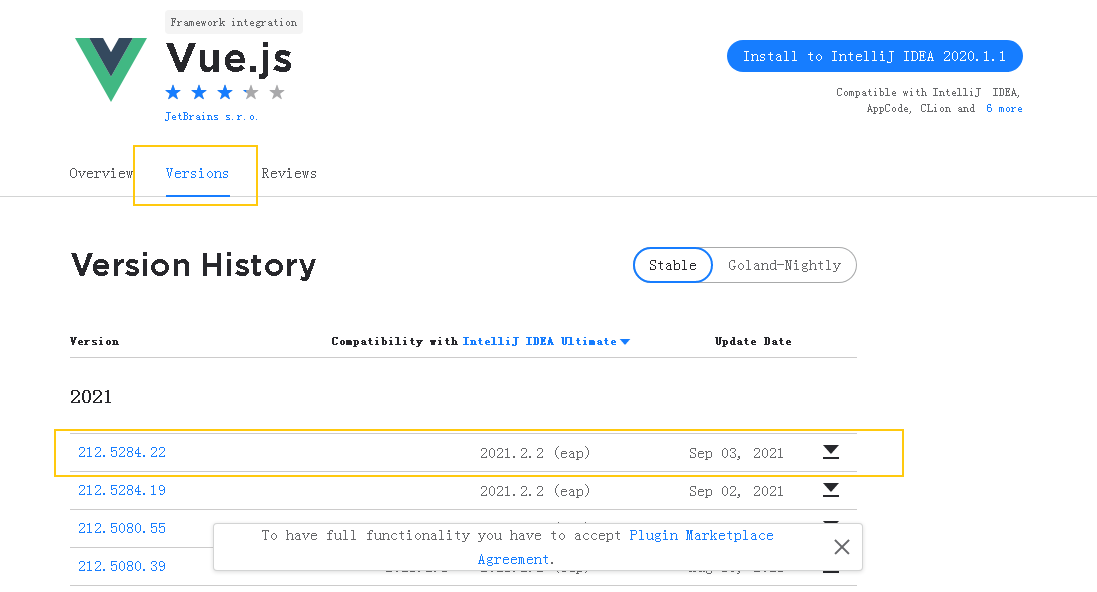Open version 212.5080.55 link
The height and width of the screenshot is (592, 1097).
coord(122,528)
